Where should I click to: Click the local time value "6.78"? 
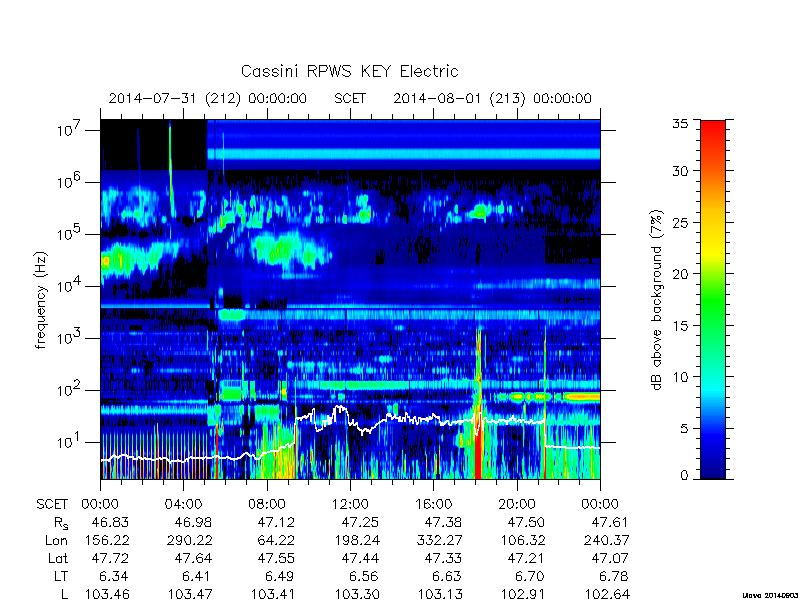coord(613,576)
